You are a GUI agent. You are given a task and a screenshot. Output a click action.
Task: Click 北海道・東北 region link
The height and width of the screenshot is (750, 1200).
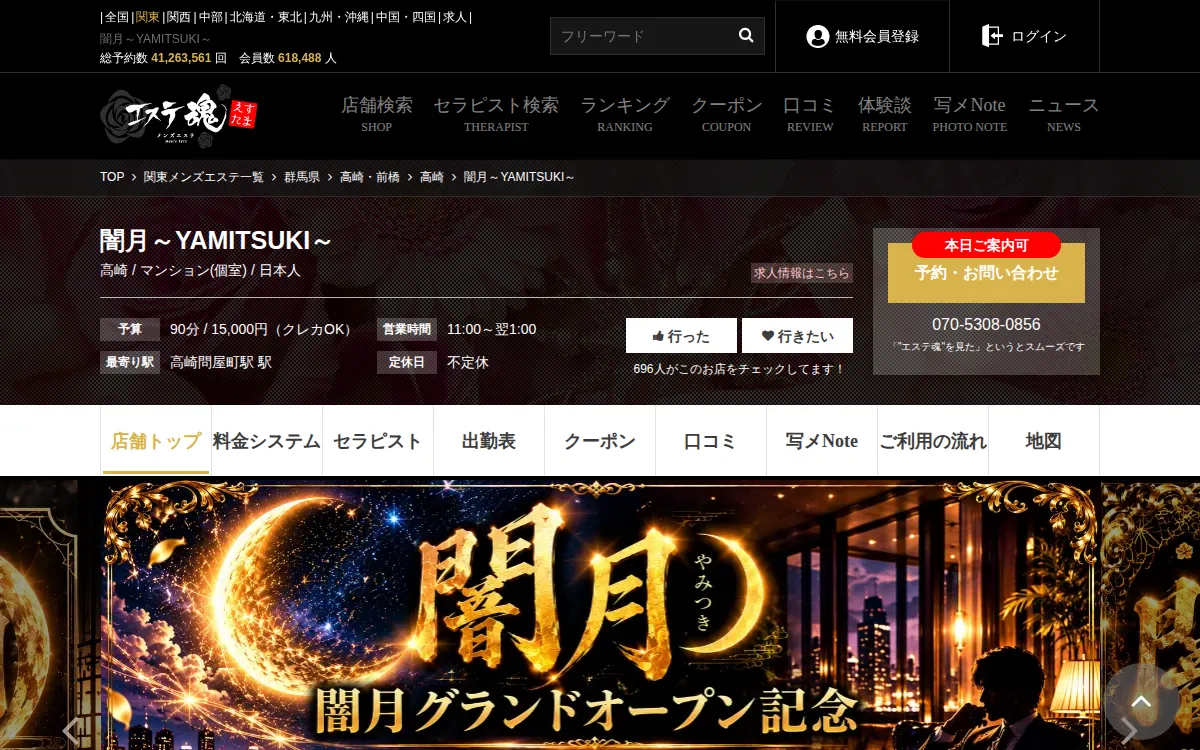pyautogui.click(x=266, y=17)
